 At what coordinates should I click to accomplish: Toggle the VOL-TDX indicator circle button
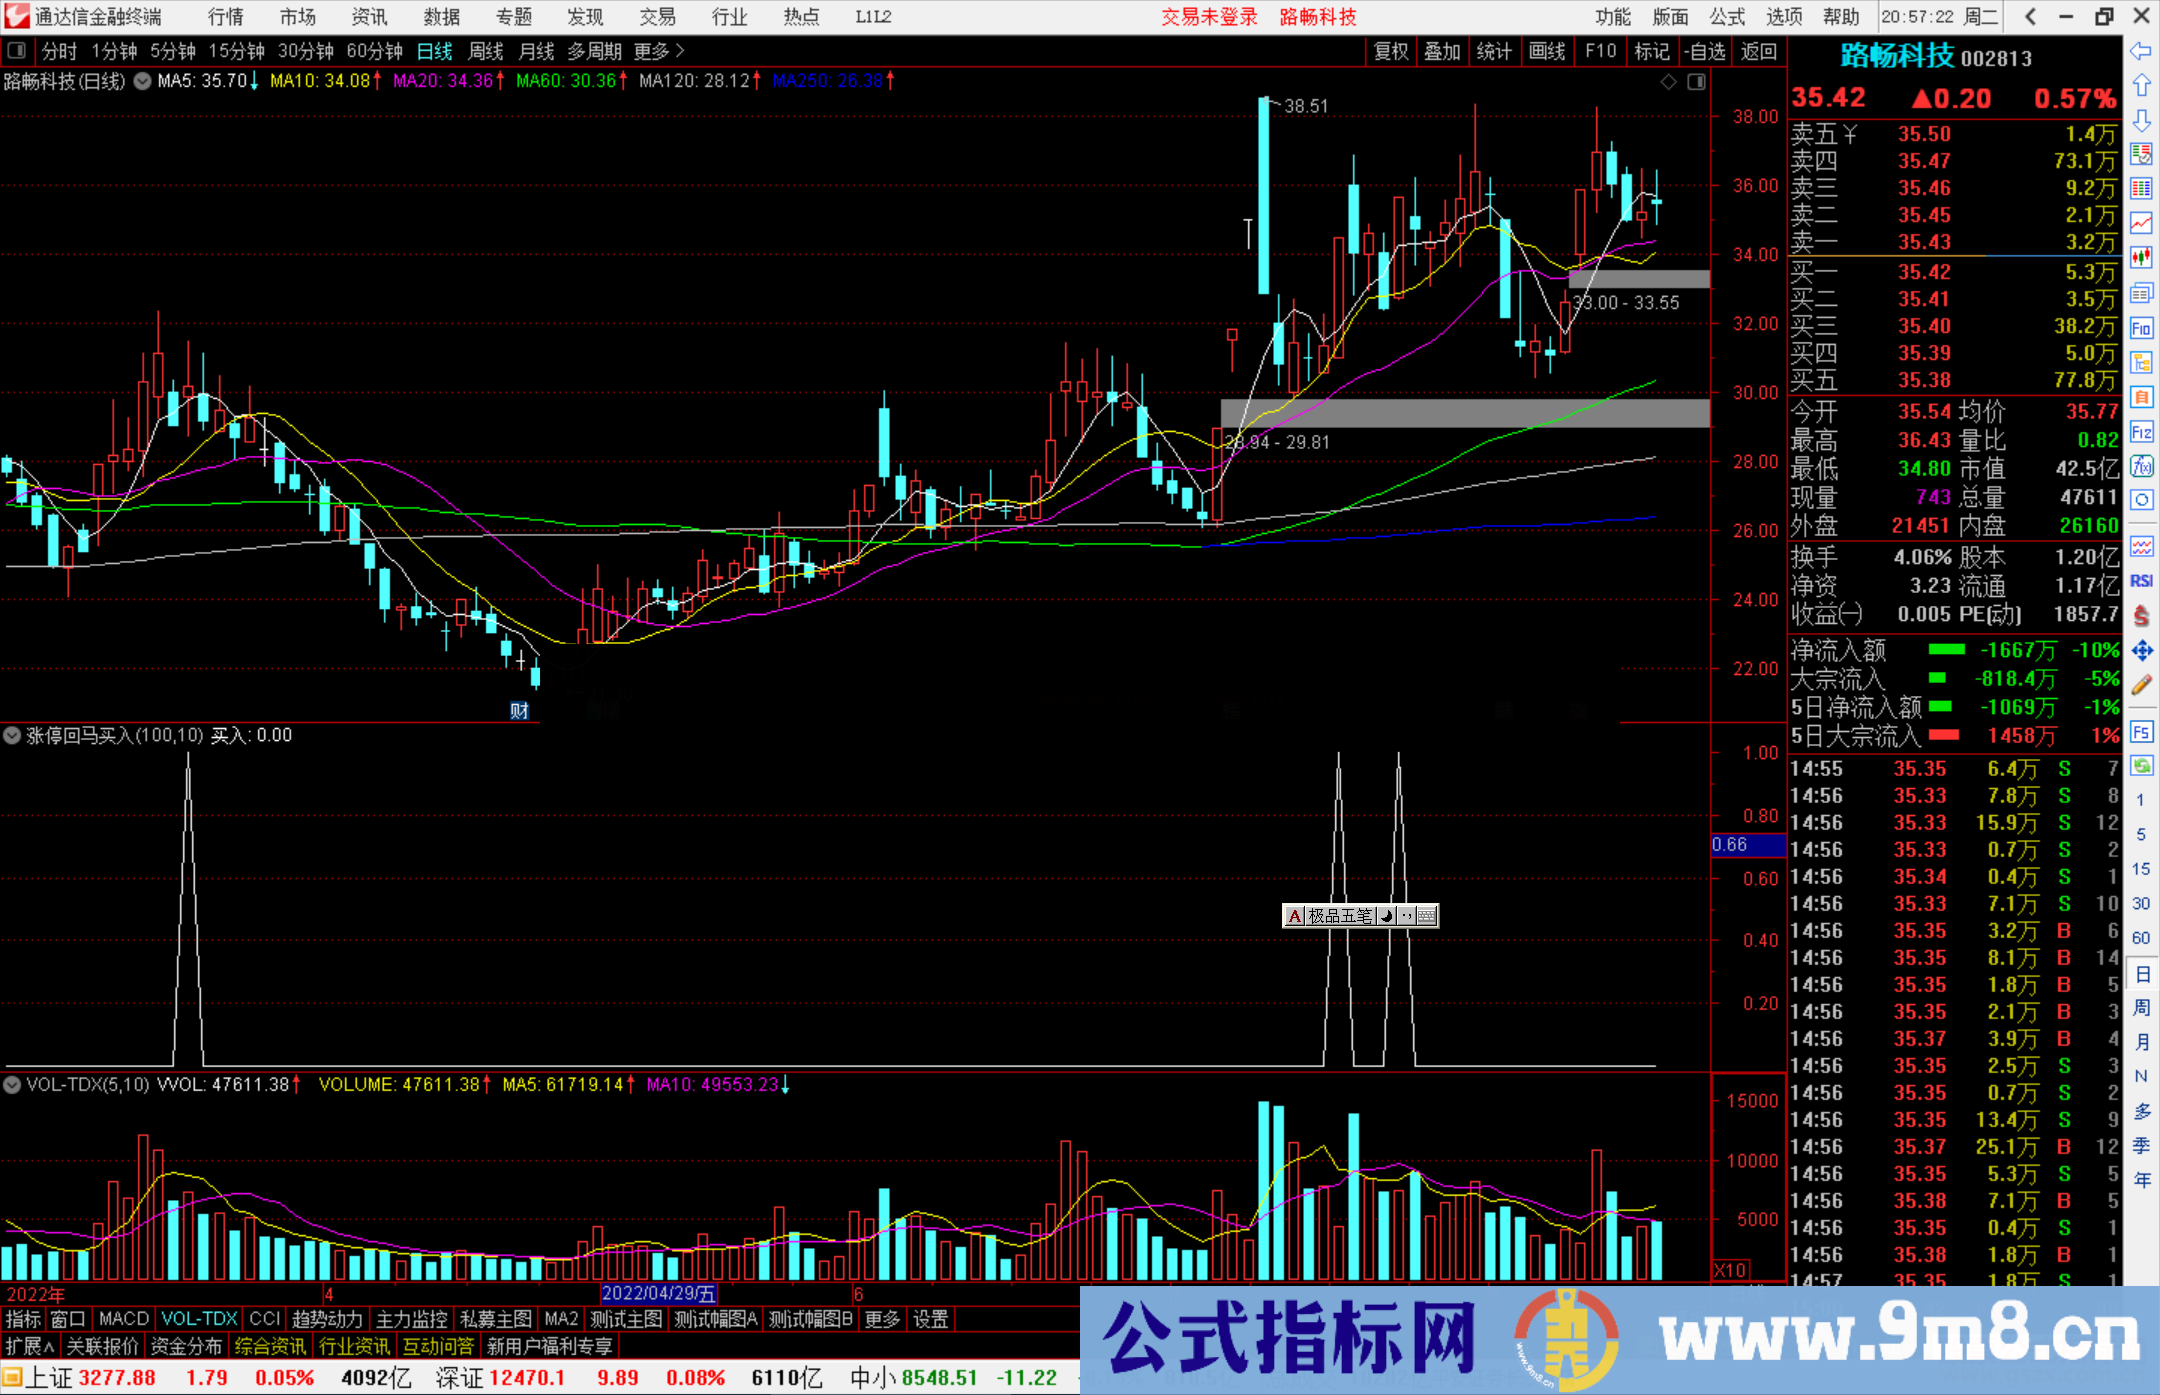point(12,1085)
